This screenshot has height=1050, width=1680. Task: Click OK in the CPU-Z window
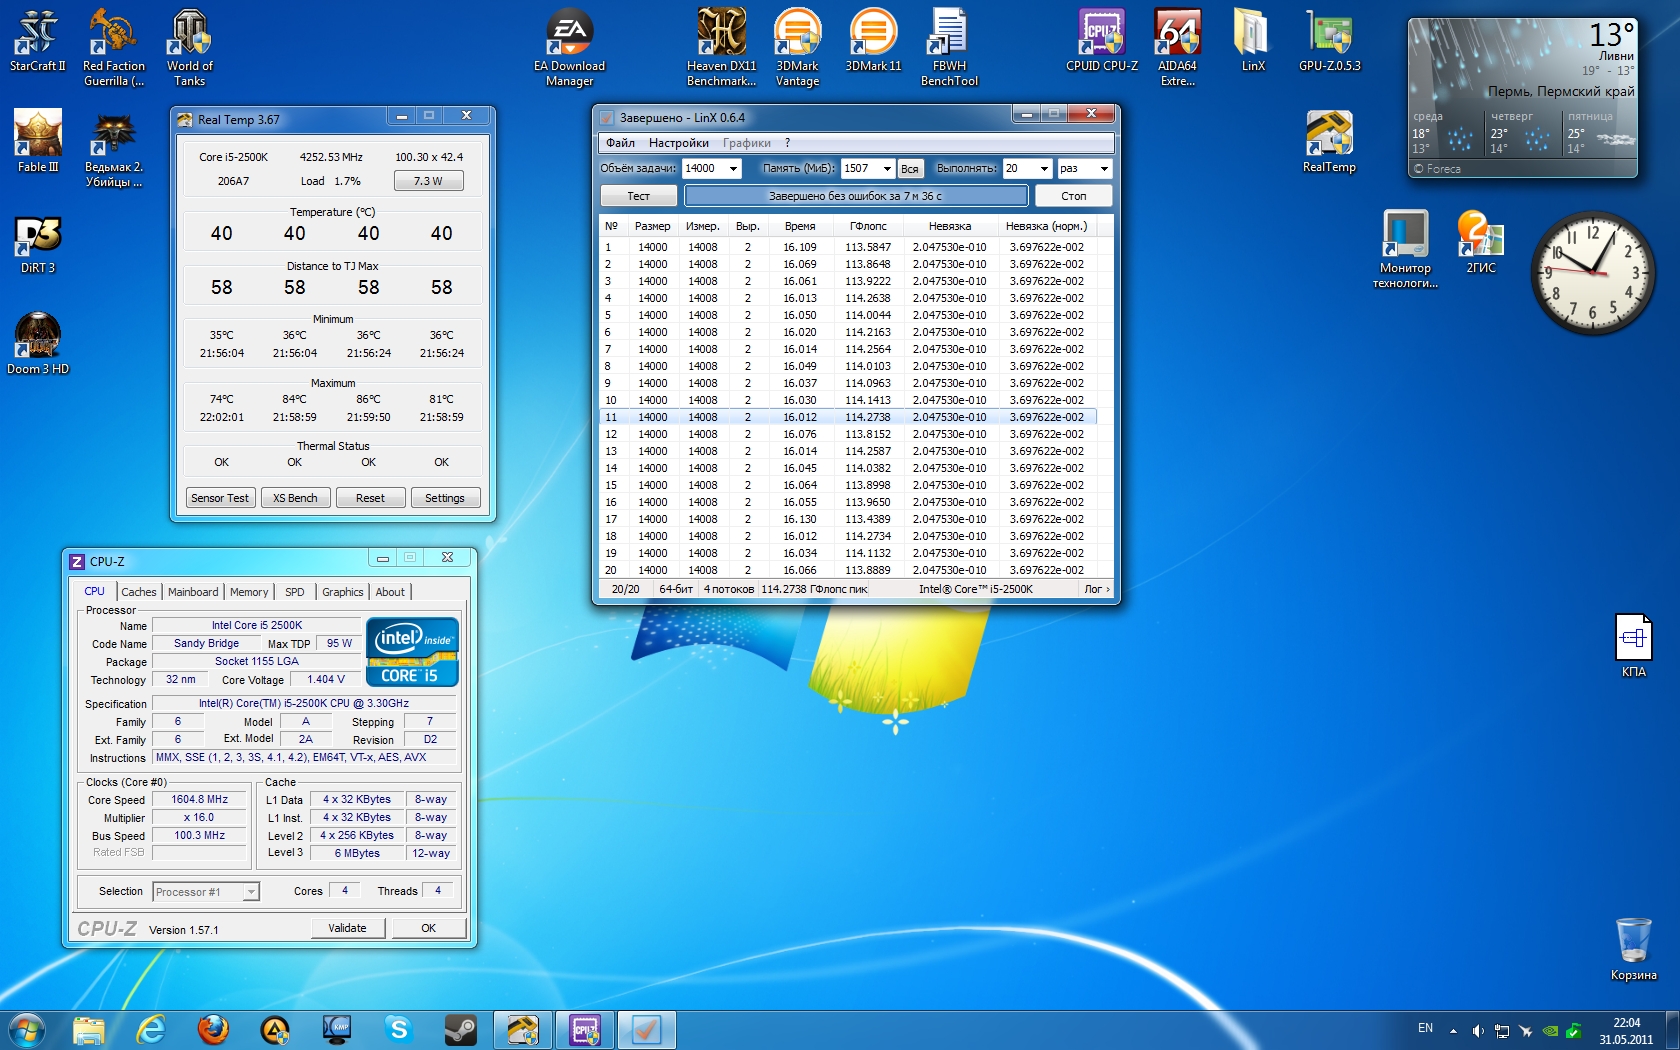click(x=428, y=928)
